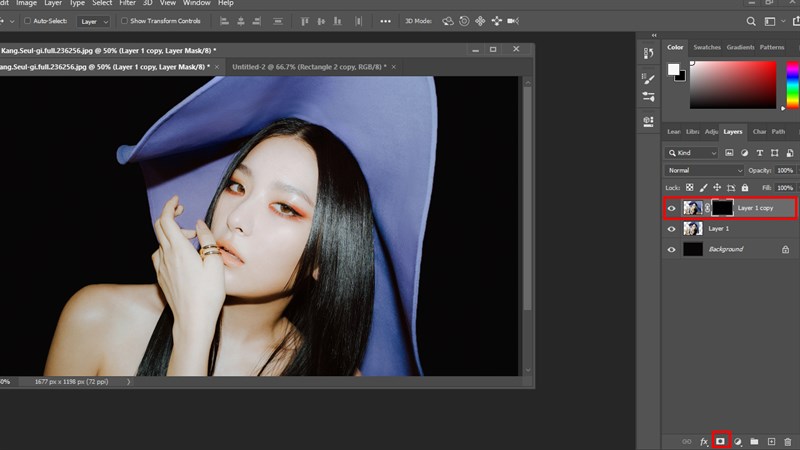Image resolution: width=800 pixels, height=450 pixels.
Task: Open the Auto-Select Layer dropdown
Action: pyautogui.click(x=93, y=21)
